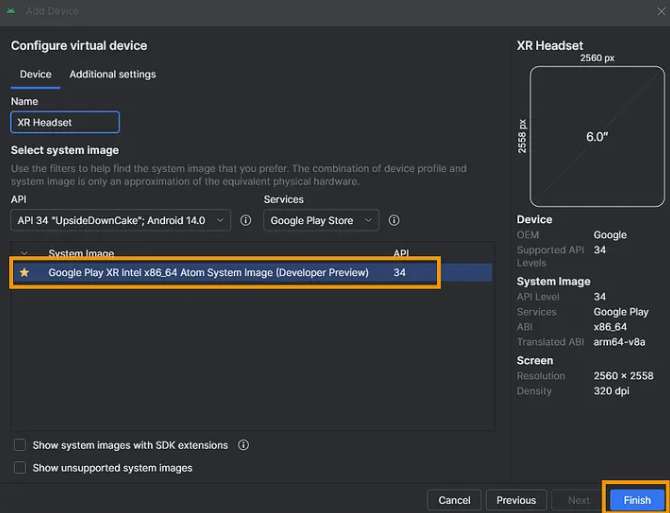Click info icon beside API dropdown
Viewport: 670px width, 513px height.
[245, 220]
